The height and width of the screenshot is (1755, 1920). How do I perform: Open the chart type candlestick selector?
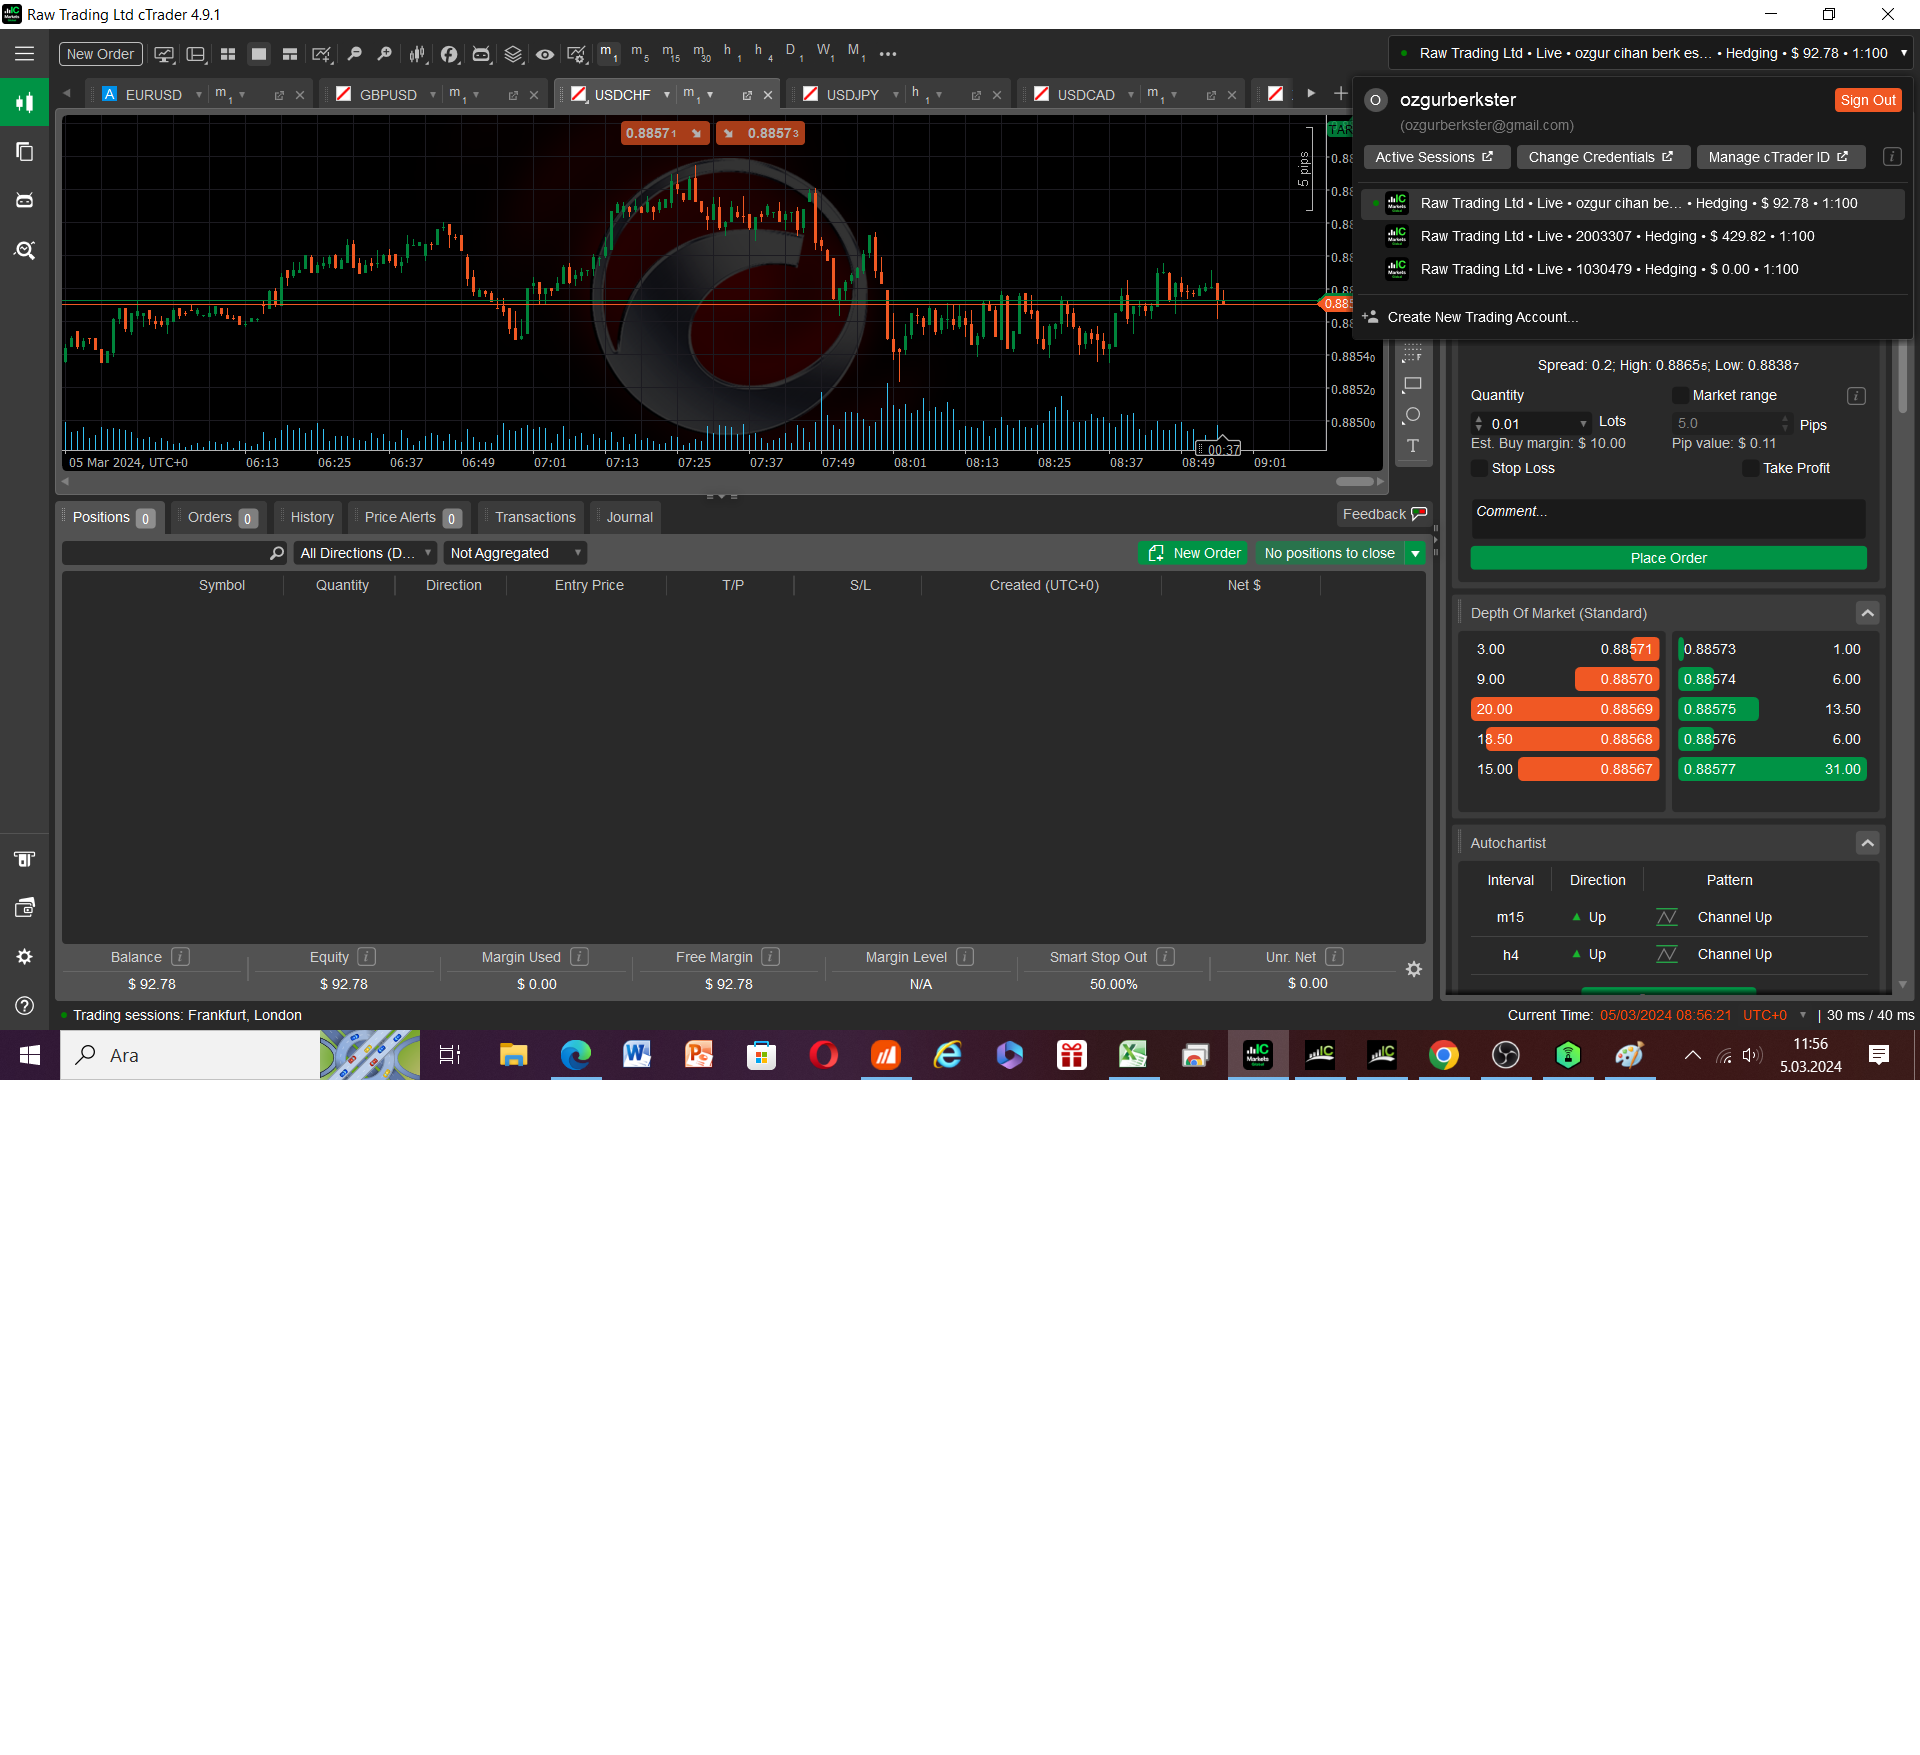coord(417,54)
